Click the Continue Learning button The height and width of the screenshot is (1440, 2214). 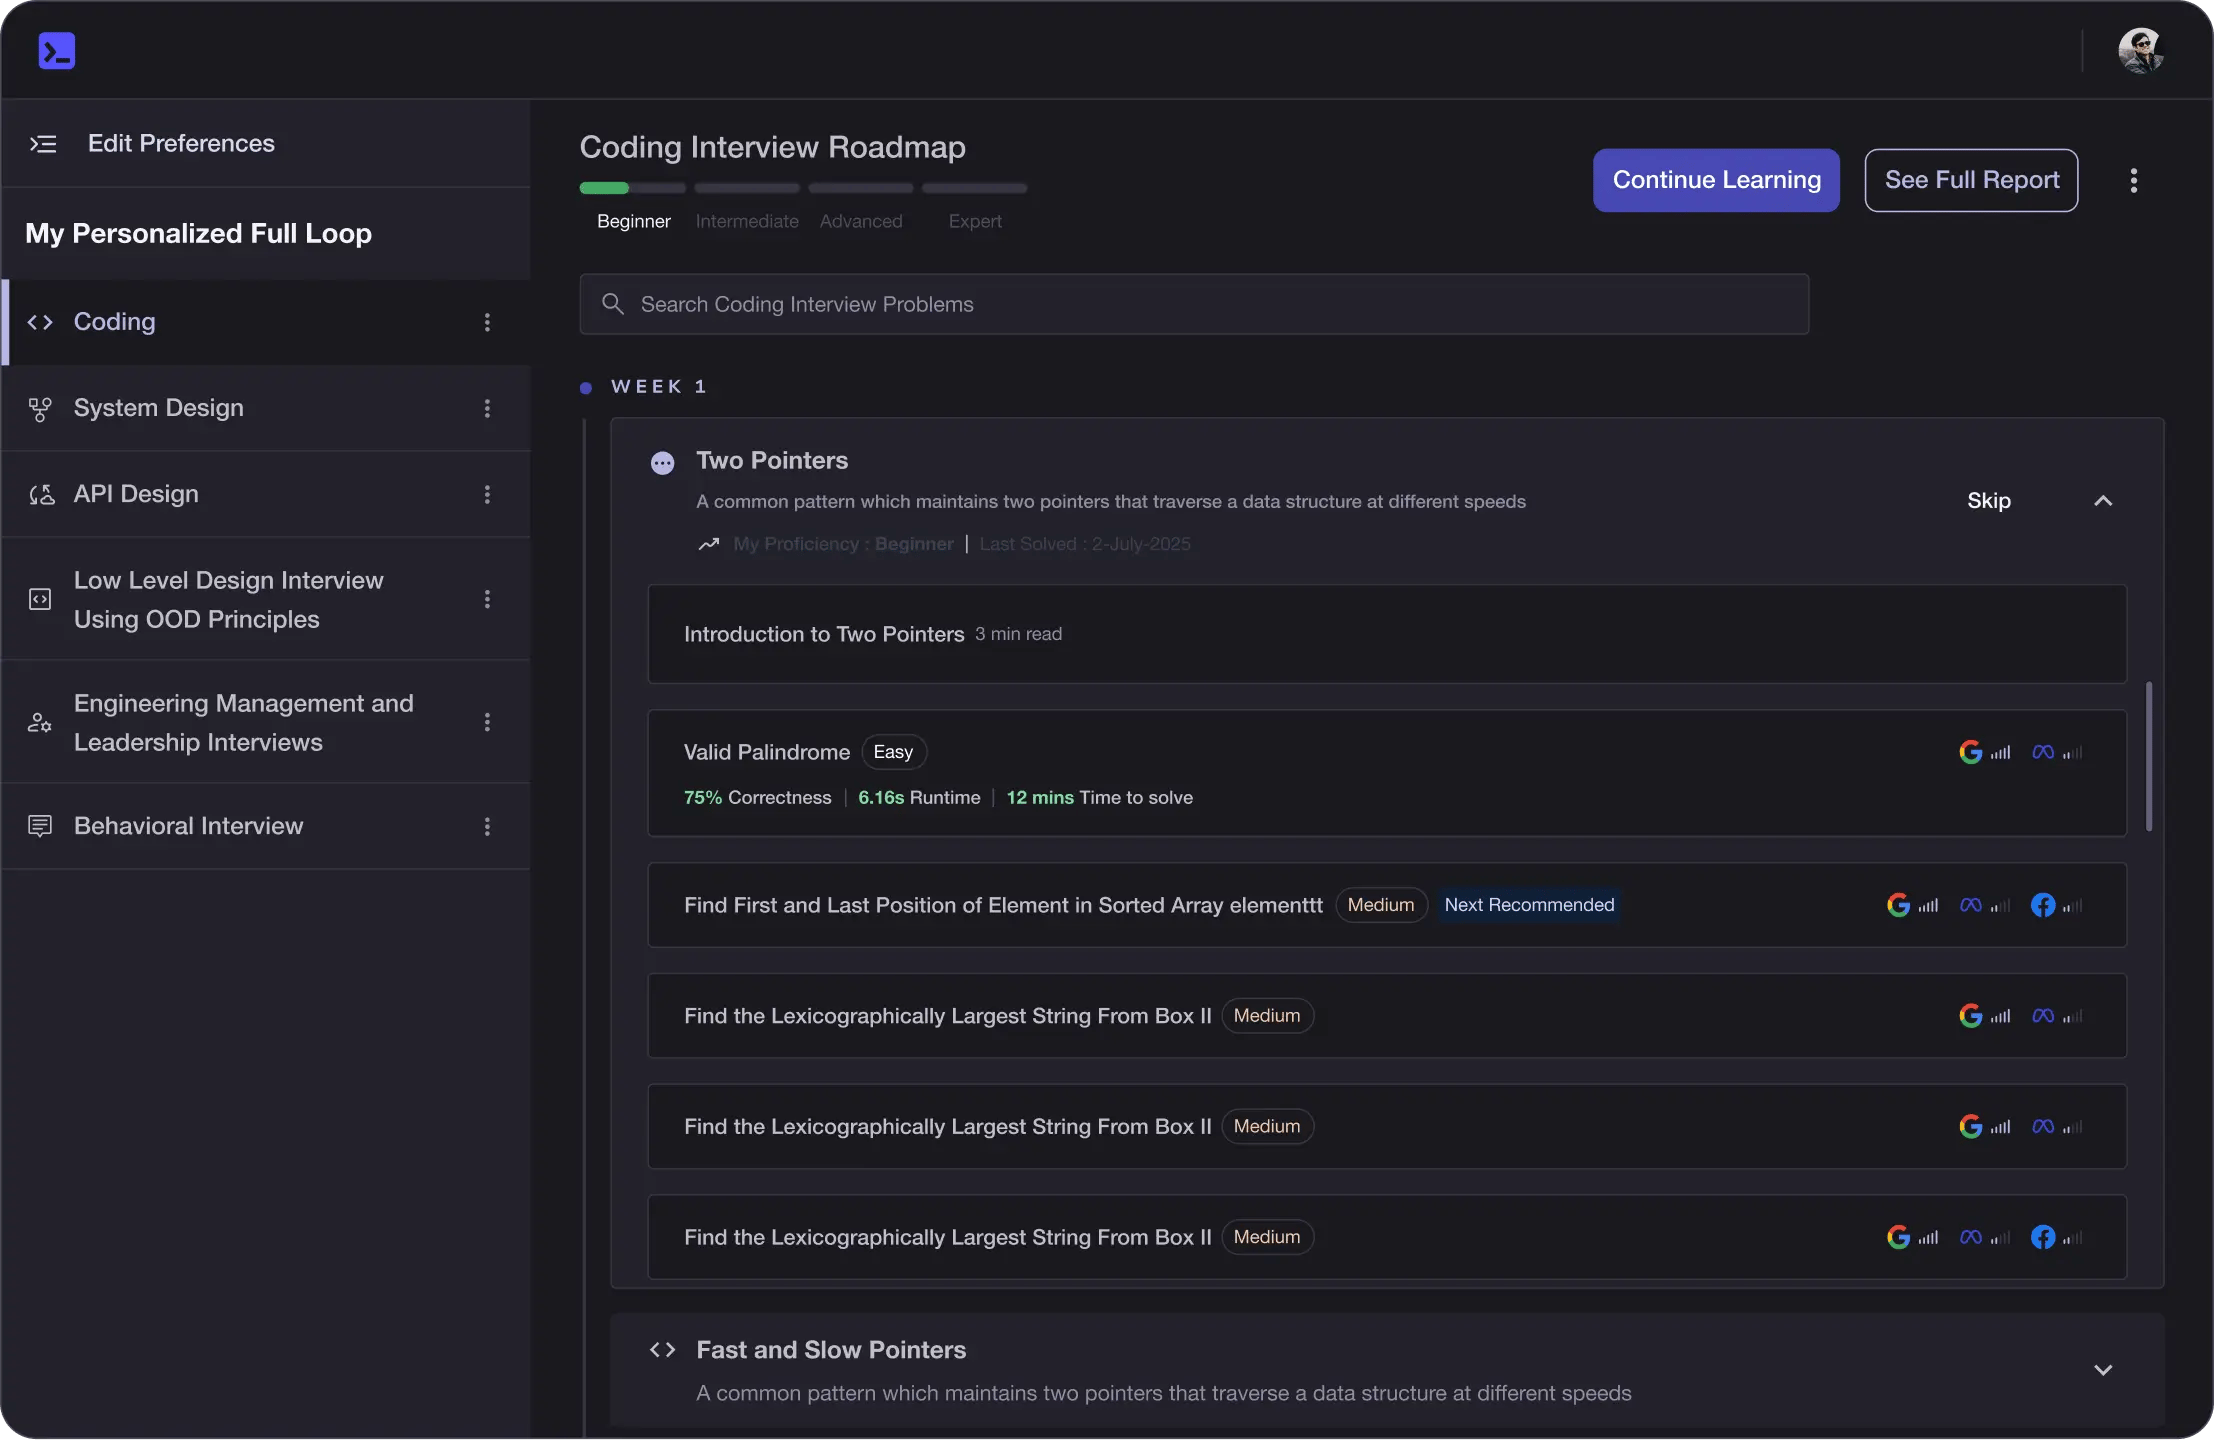click(x=1716, y=180)
